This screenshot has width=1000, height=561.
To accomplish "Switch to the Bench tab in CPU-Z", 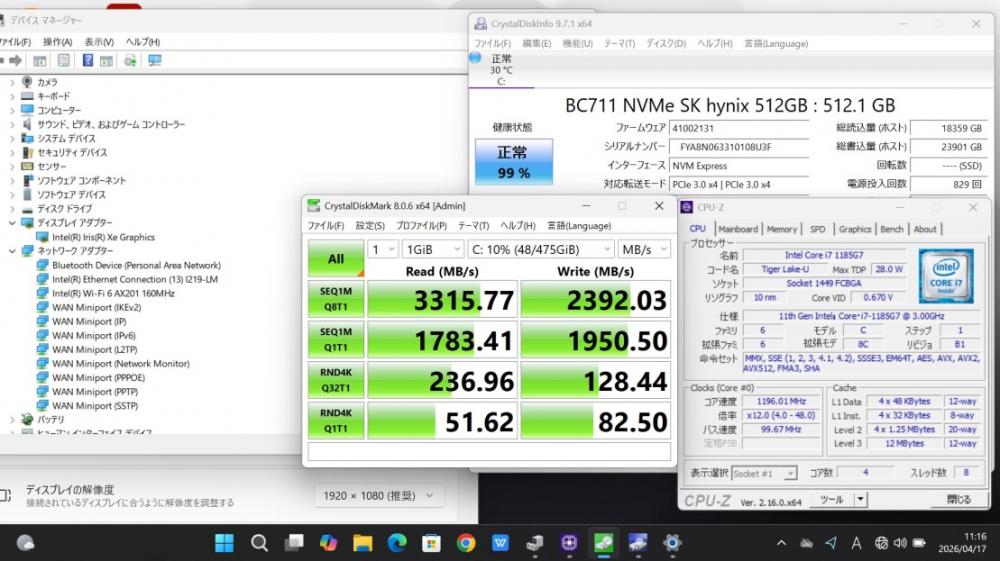I will point(892,229).
